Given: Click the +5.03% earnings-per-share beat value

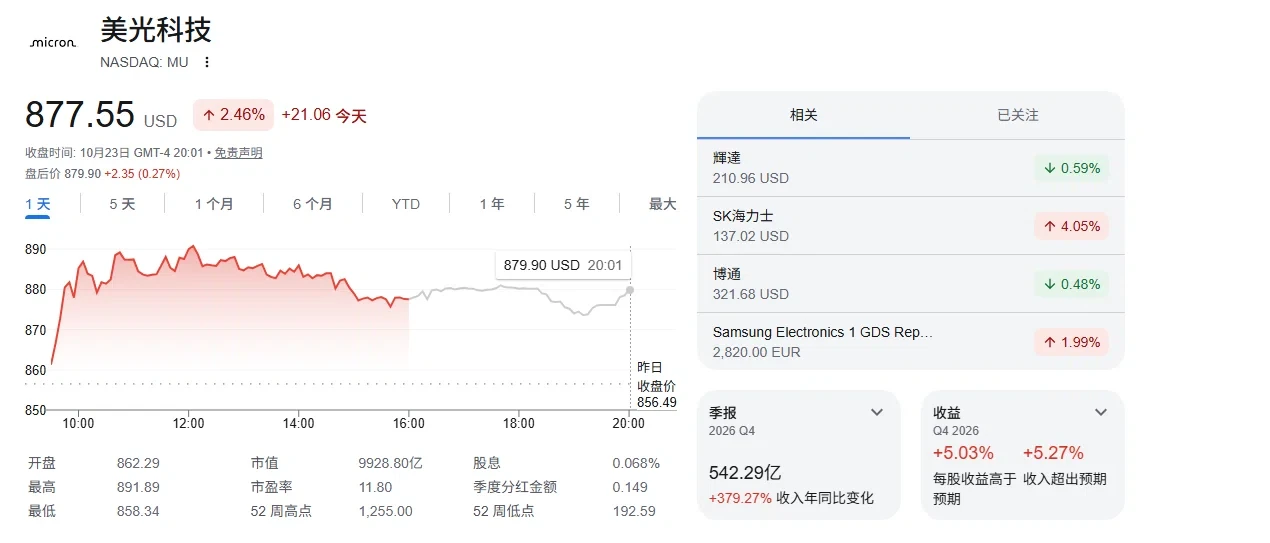Looking at the screenshot, I should [963, 453].
